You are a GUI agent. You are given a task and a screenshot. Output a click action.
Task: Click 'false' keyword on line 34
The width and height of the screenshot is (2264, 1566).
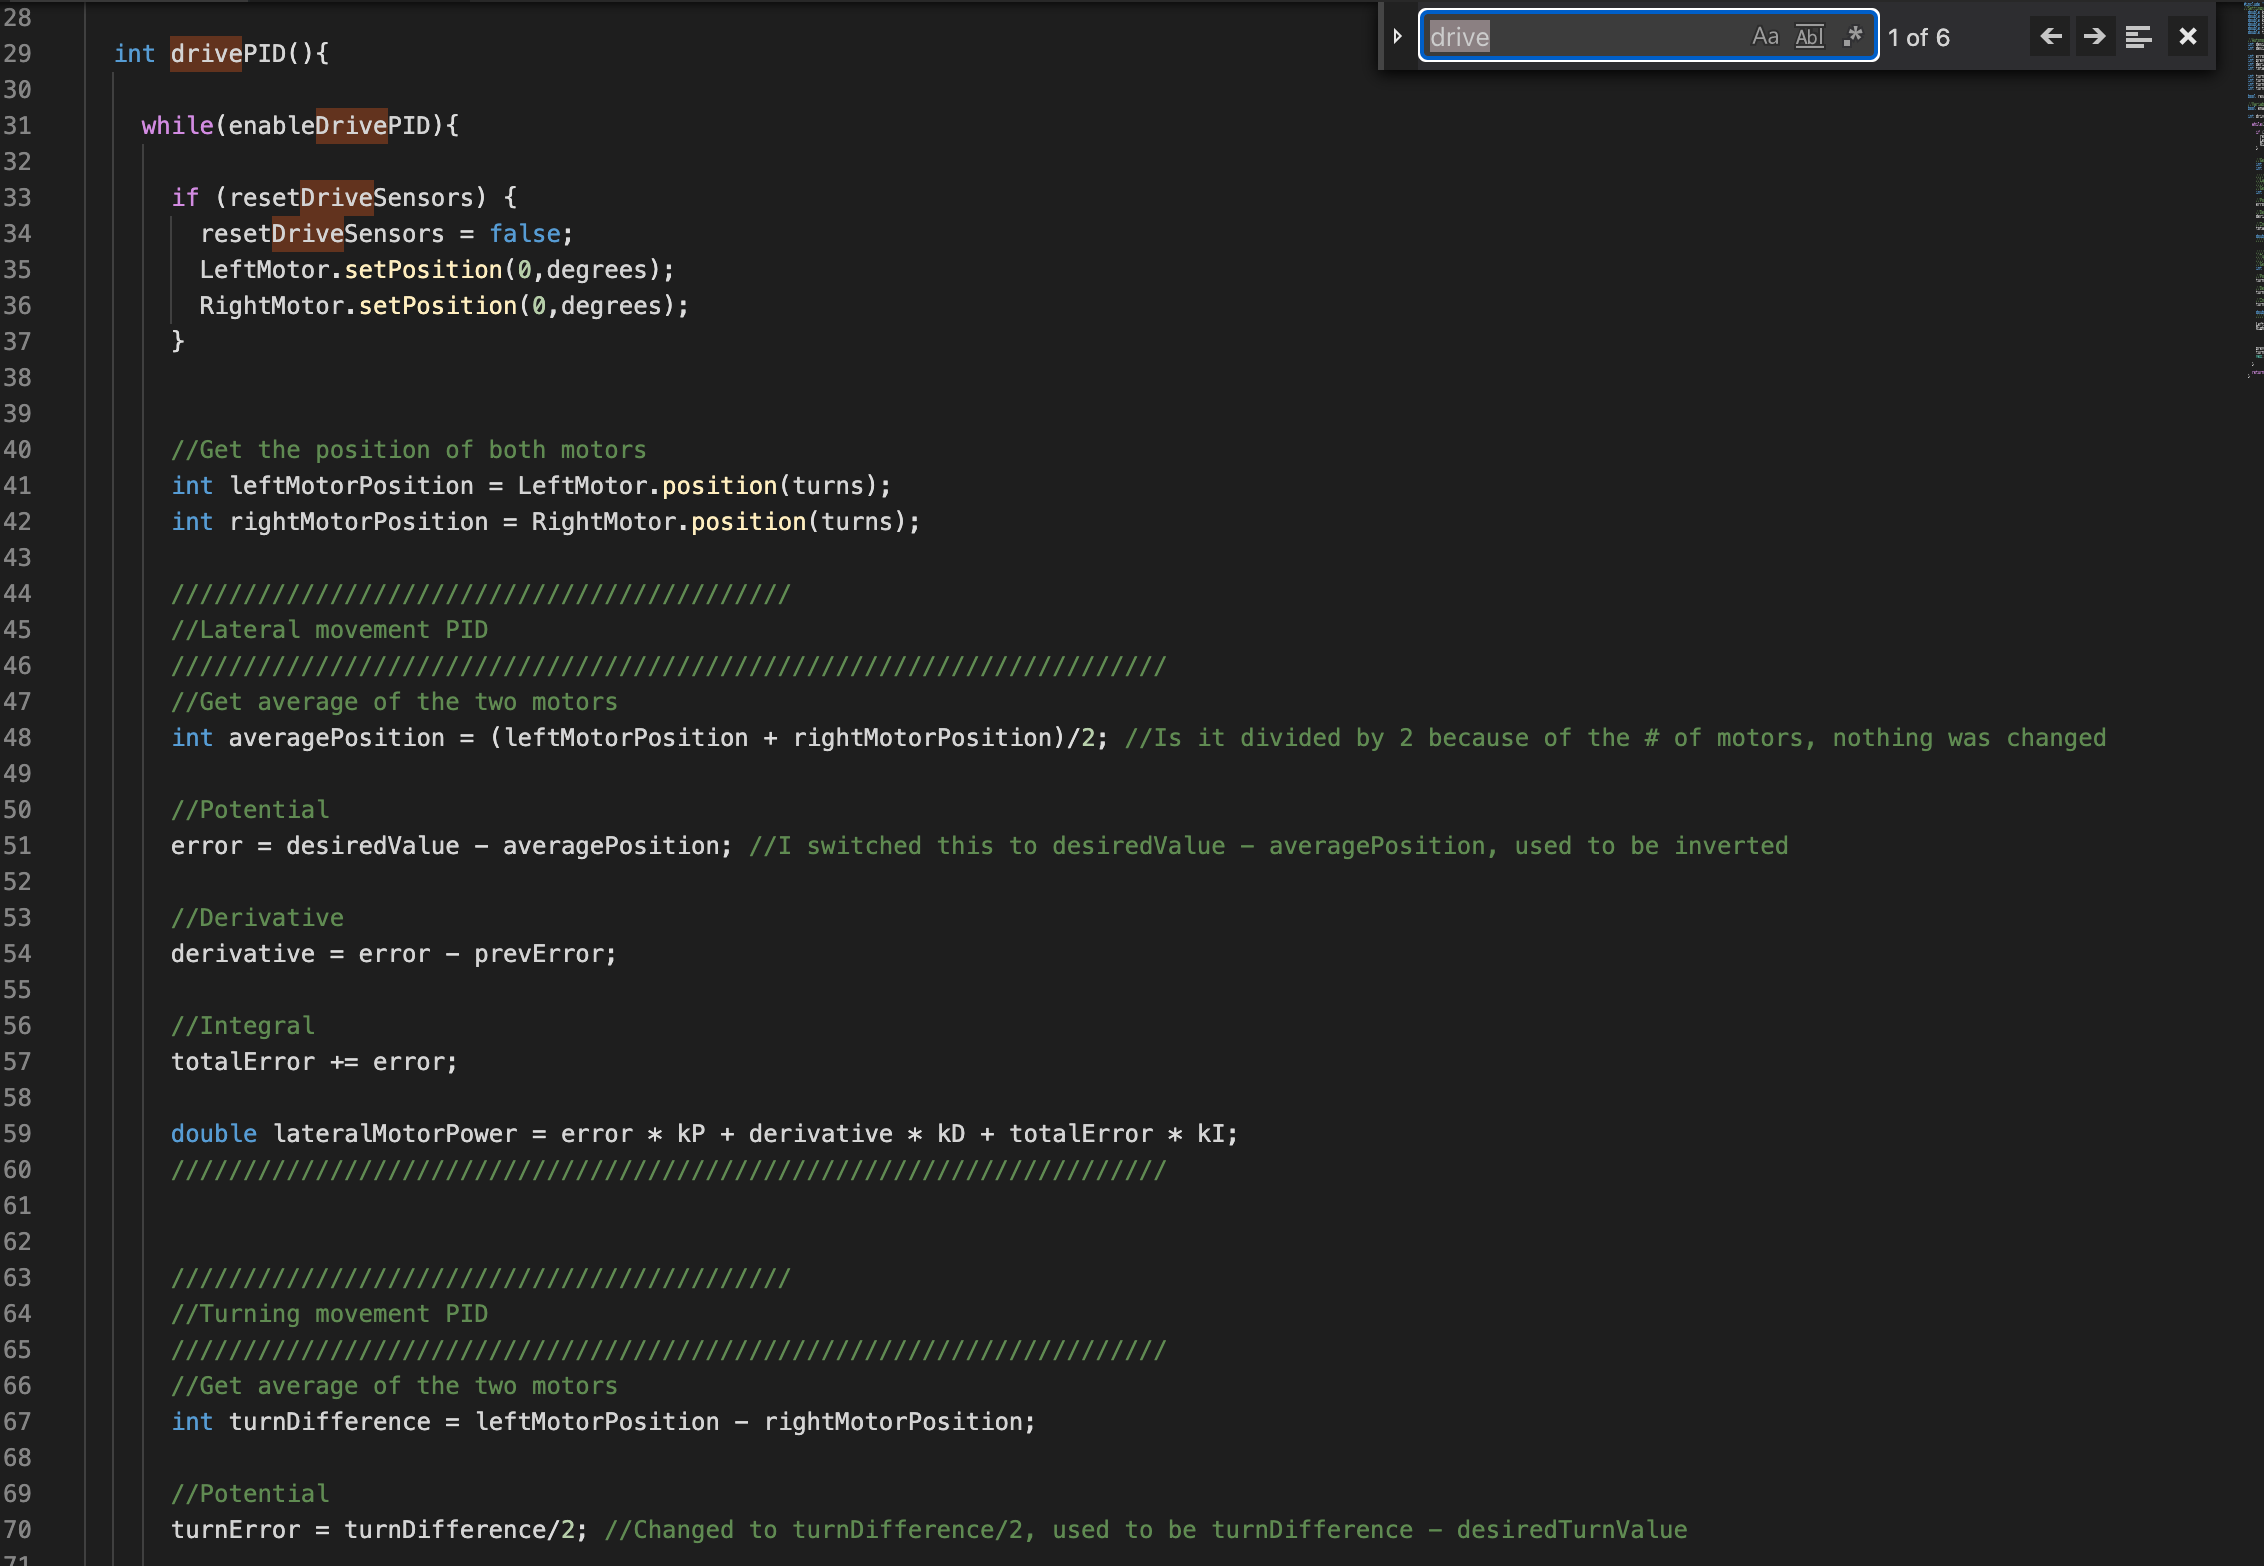tap(524, 233)
